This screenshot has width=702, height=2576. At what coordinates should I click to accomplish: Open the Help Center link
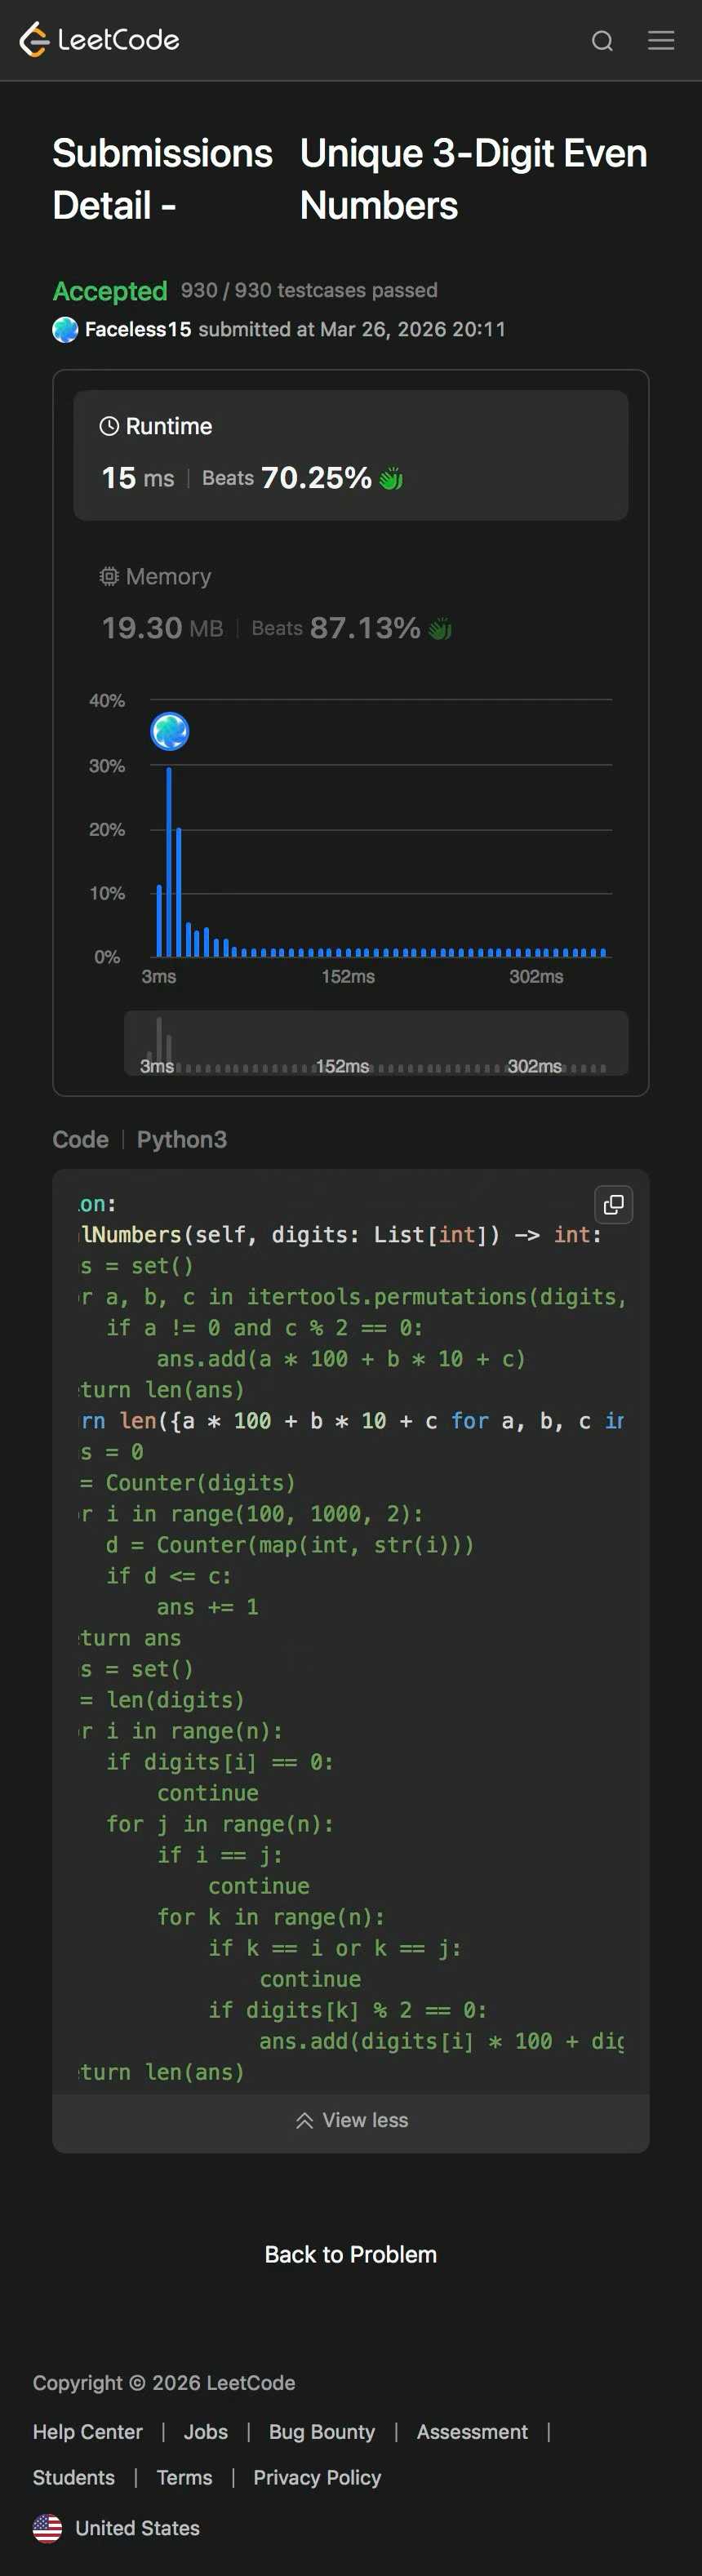88,2431
